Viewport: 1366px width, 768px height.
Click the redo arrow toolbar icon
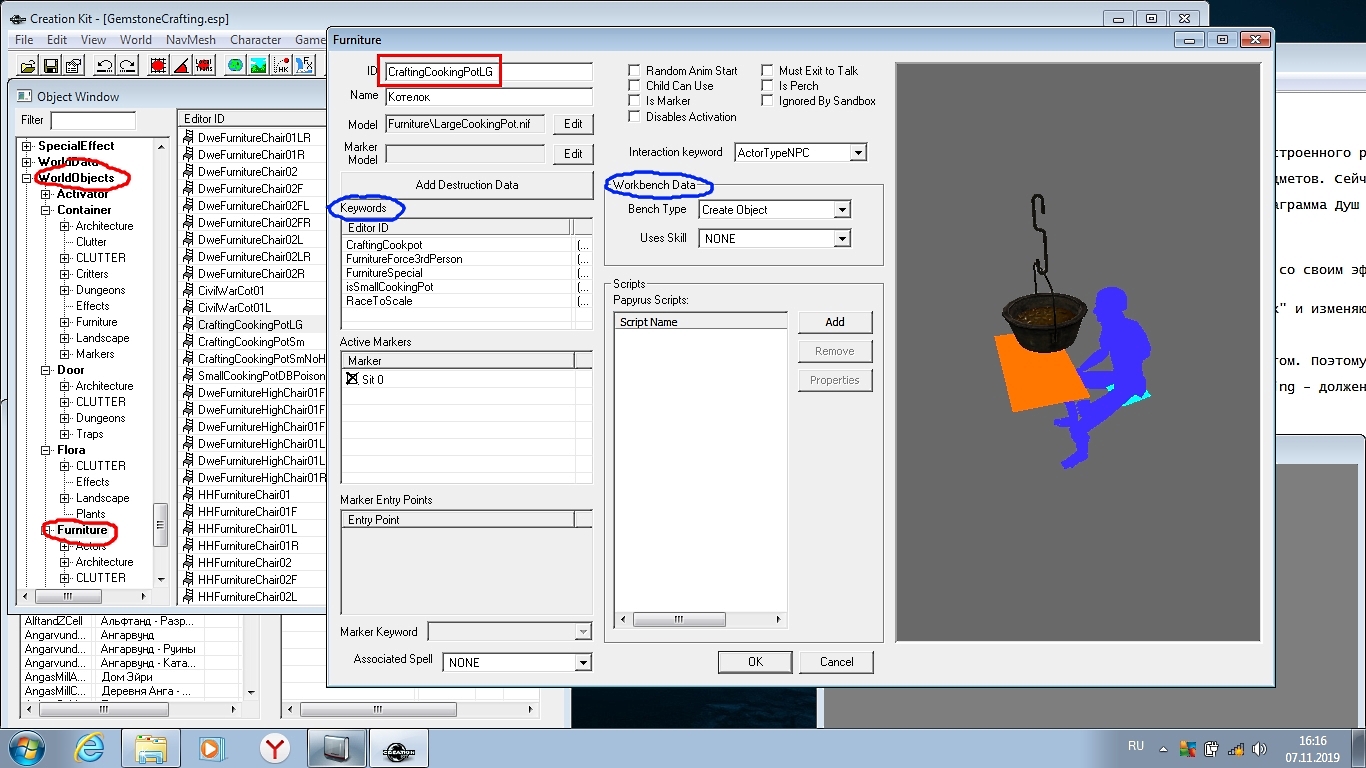point(127,66)
